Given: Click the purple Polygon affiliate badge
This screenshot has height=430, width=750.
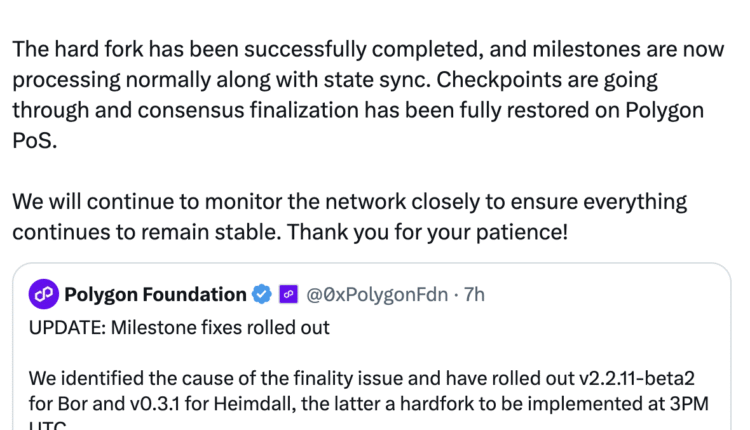Looking at the screenshot, I should (288, 295).
